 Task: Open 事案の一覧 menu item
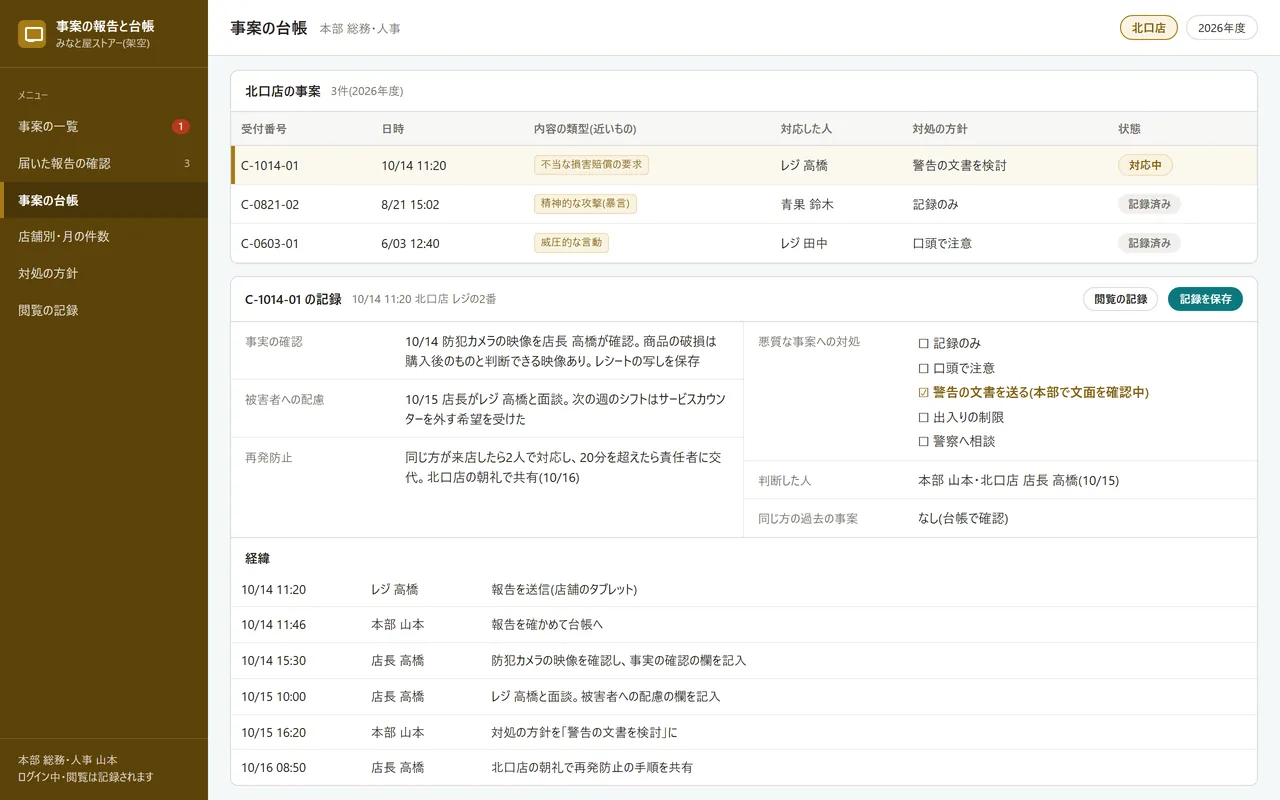coord(104,126)
